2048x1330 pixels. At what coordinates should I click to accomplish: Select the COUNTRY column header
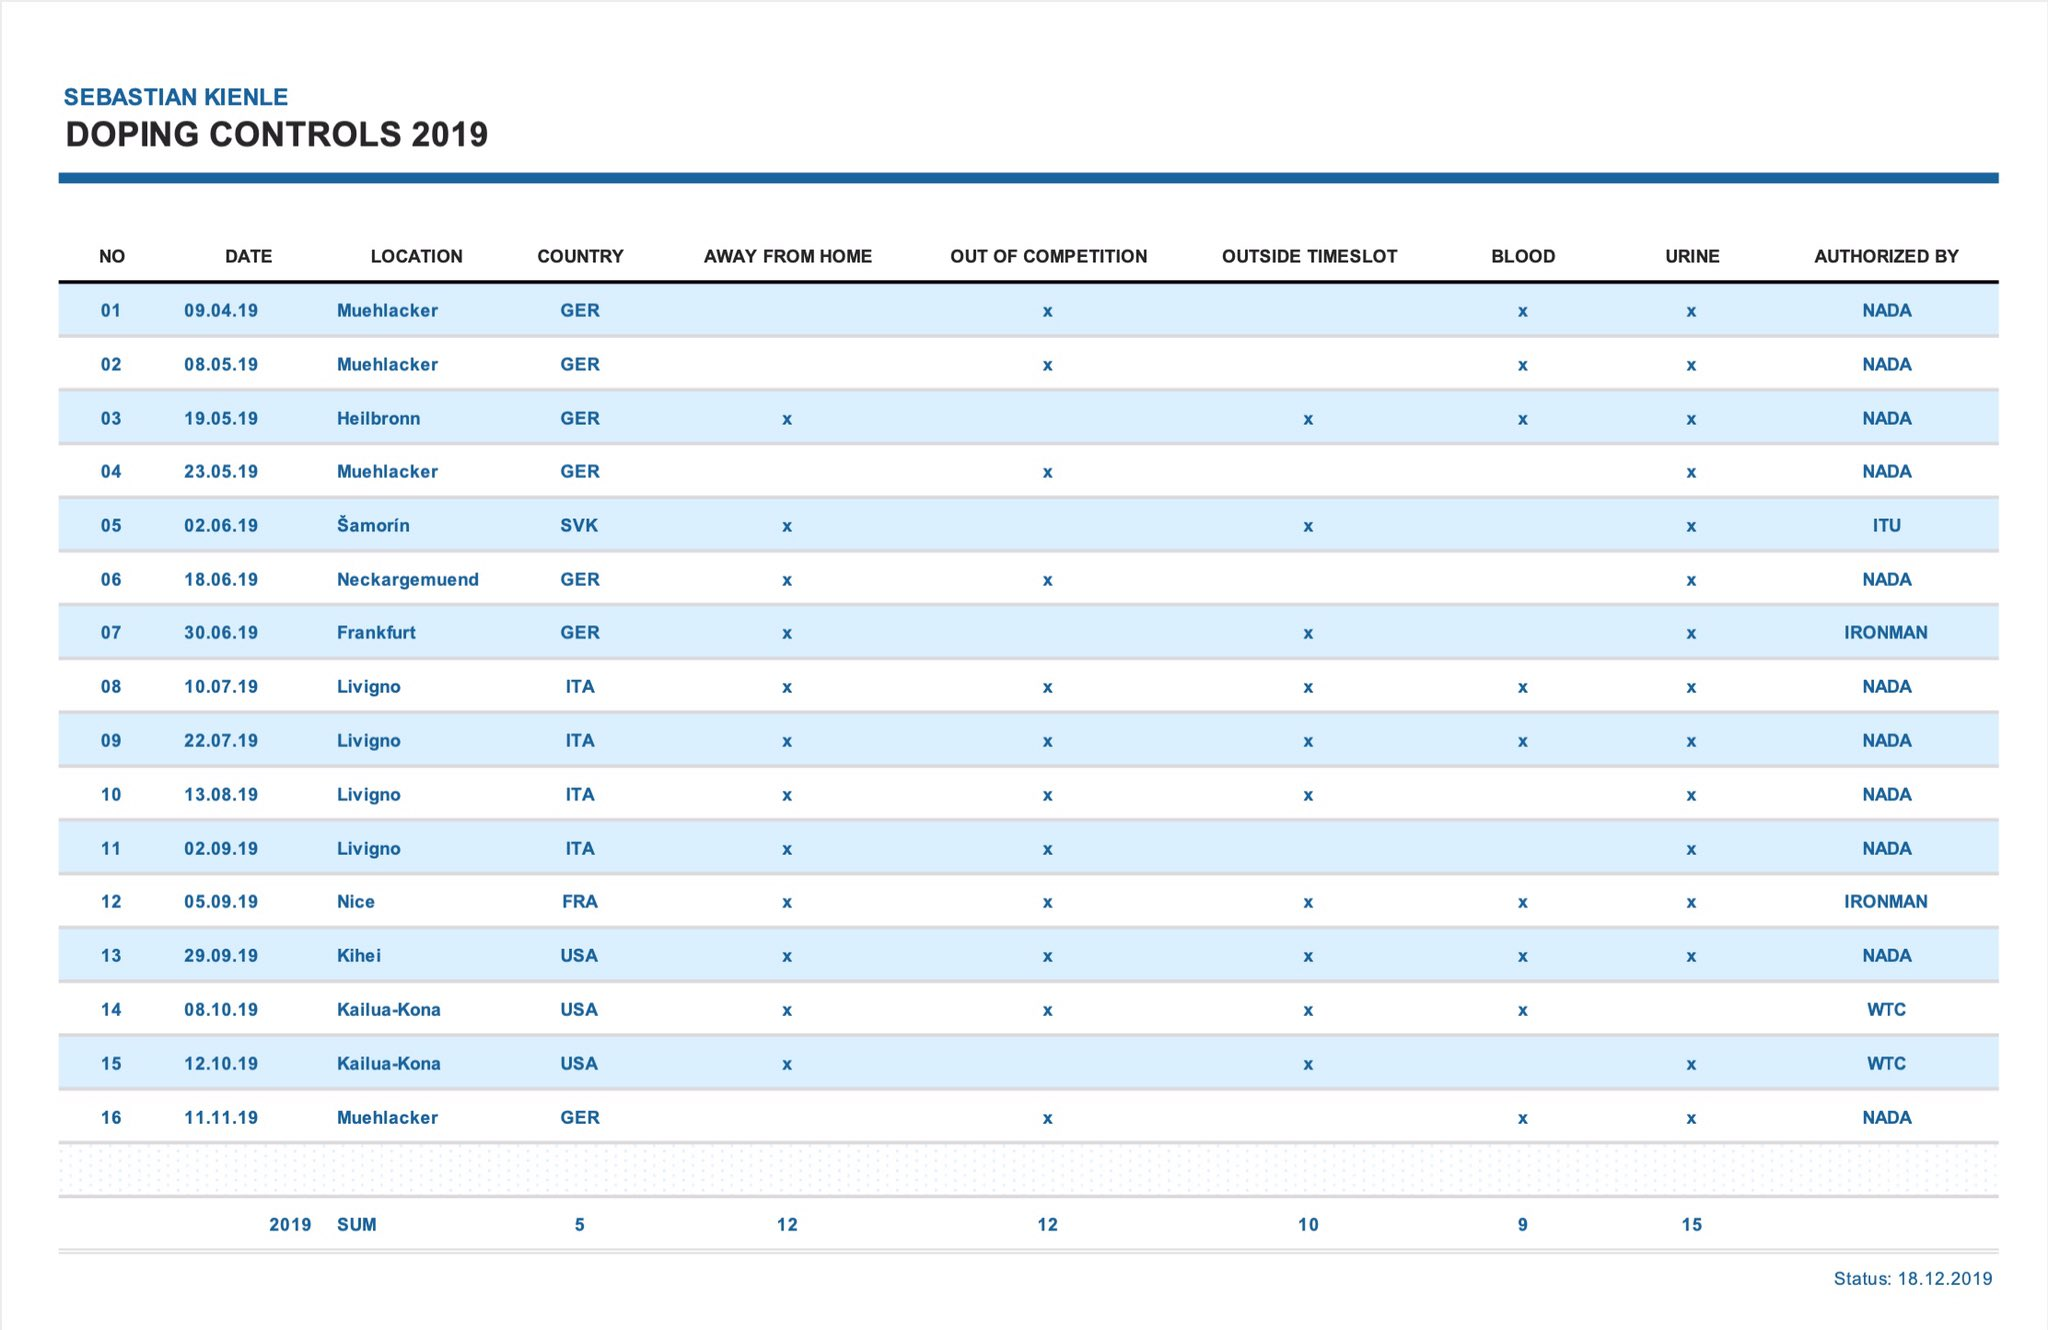tap(580, 256)
